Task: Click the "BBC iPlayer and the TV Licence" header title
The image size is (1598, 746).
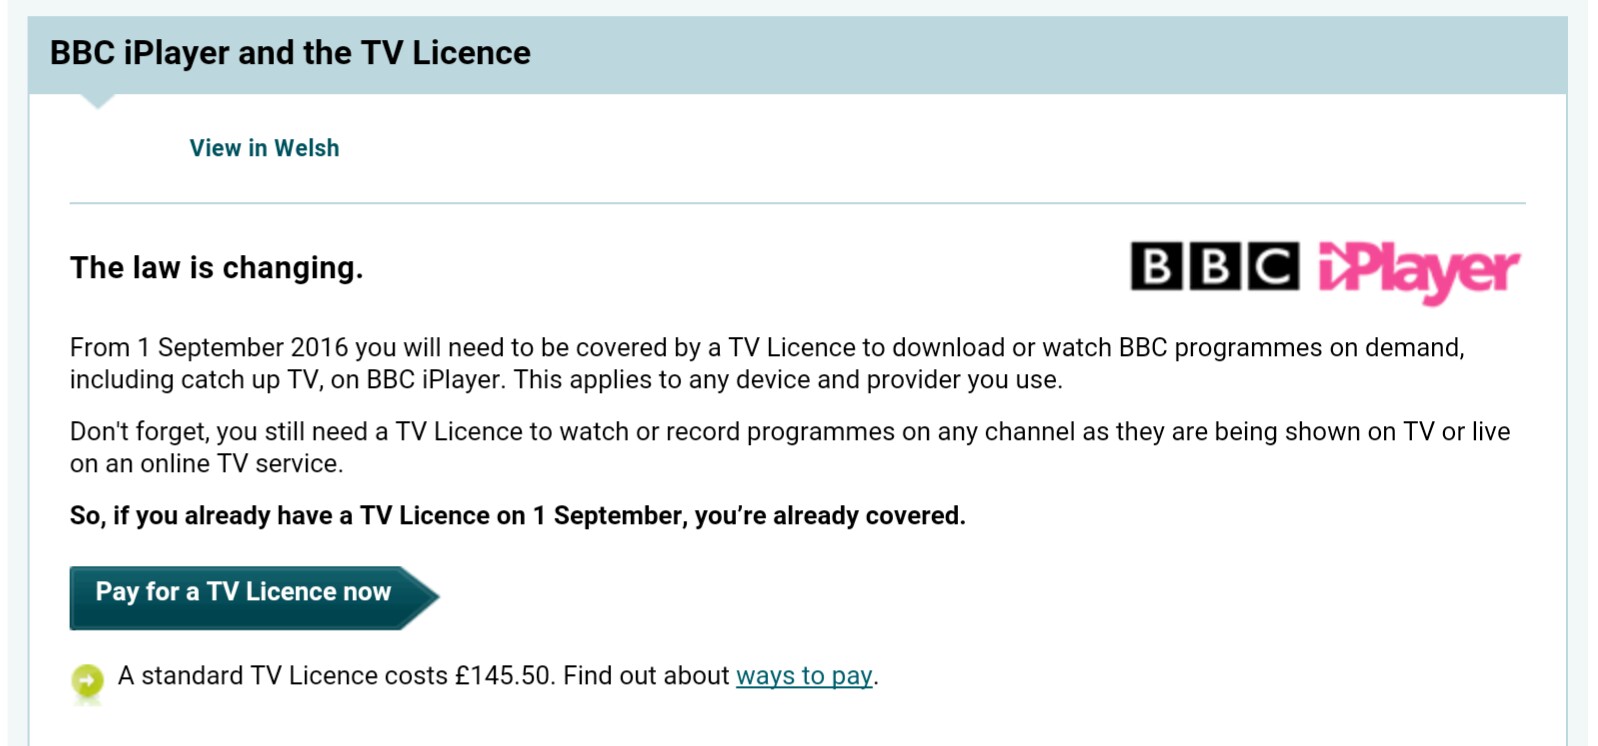Action: click(x=290, y=53)
